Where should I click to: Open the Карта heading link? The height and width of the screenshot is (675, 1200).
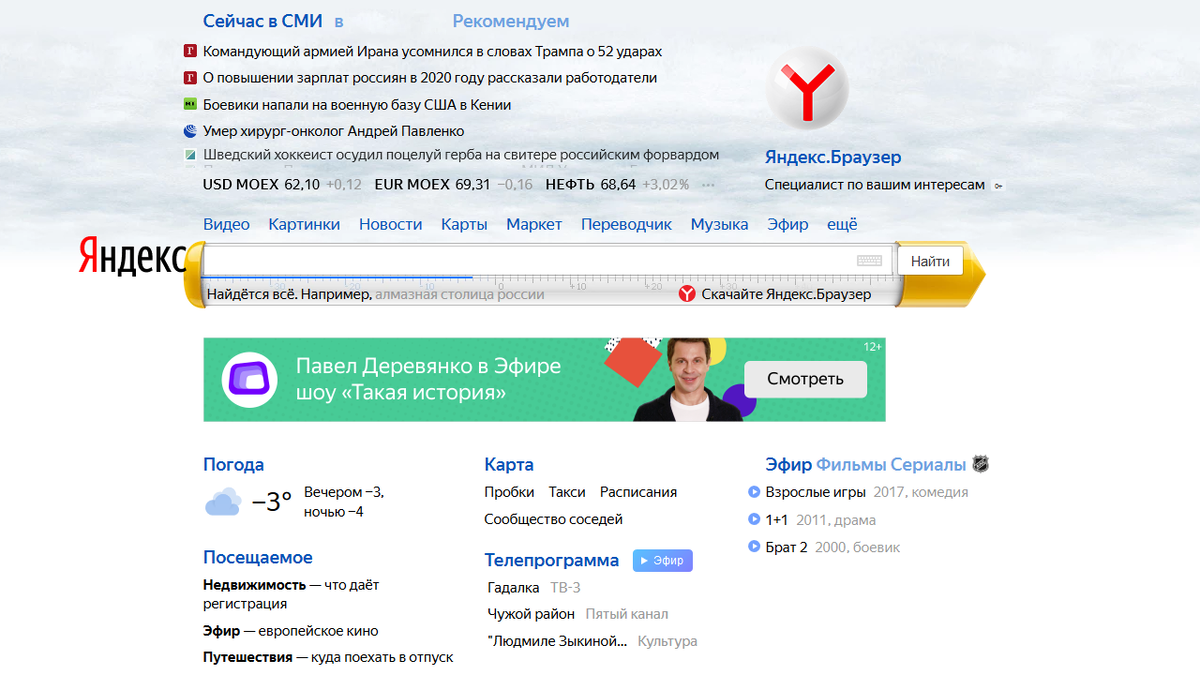coord(509,464)
